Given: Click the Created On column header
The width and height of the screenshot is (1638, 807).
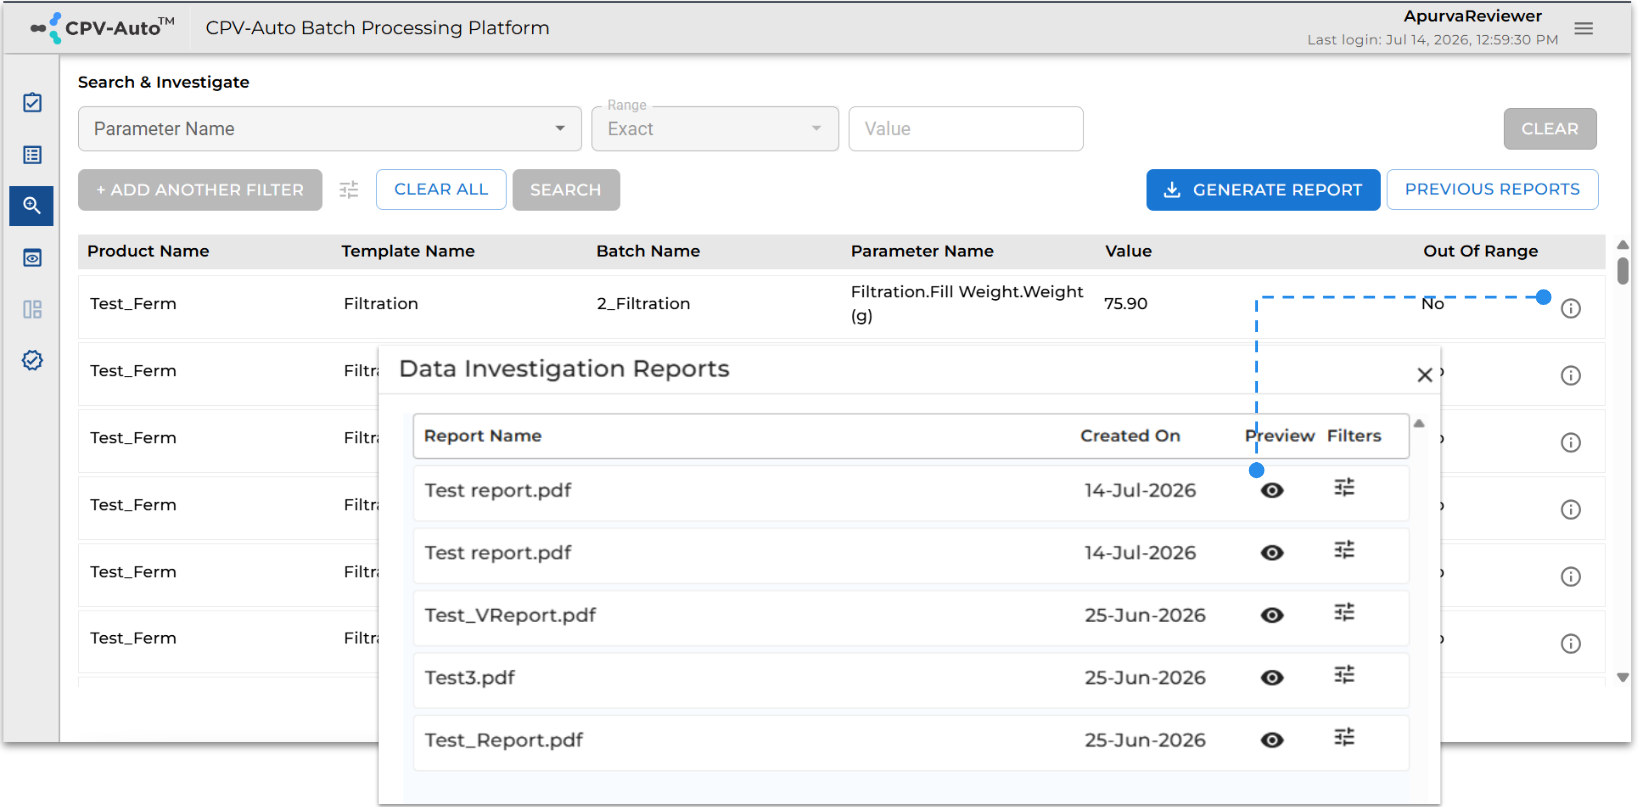Looking at the screenshot, I should (x=1130, y=436).
